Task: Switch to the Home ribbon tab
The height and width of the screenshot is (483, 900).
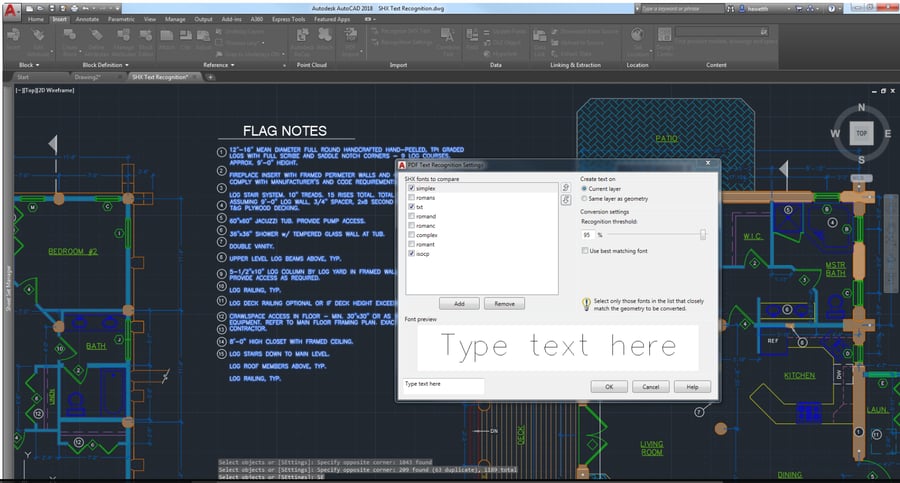Action: tap(36, 19)
